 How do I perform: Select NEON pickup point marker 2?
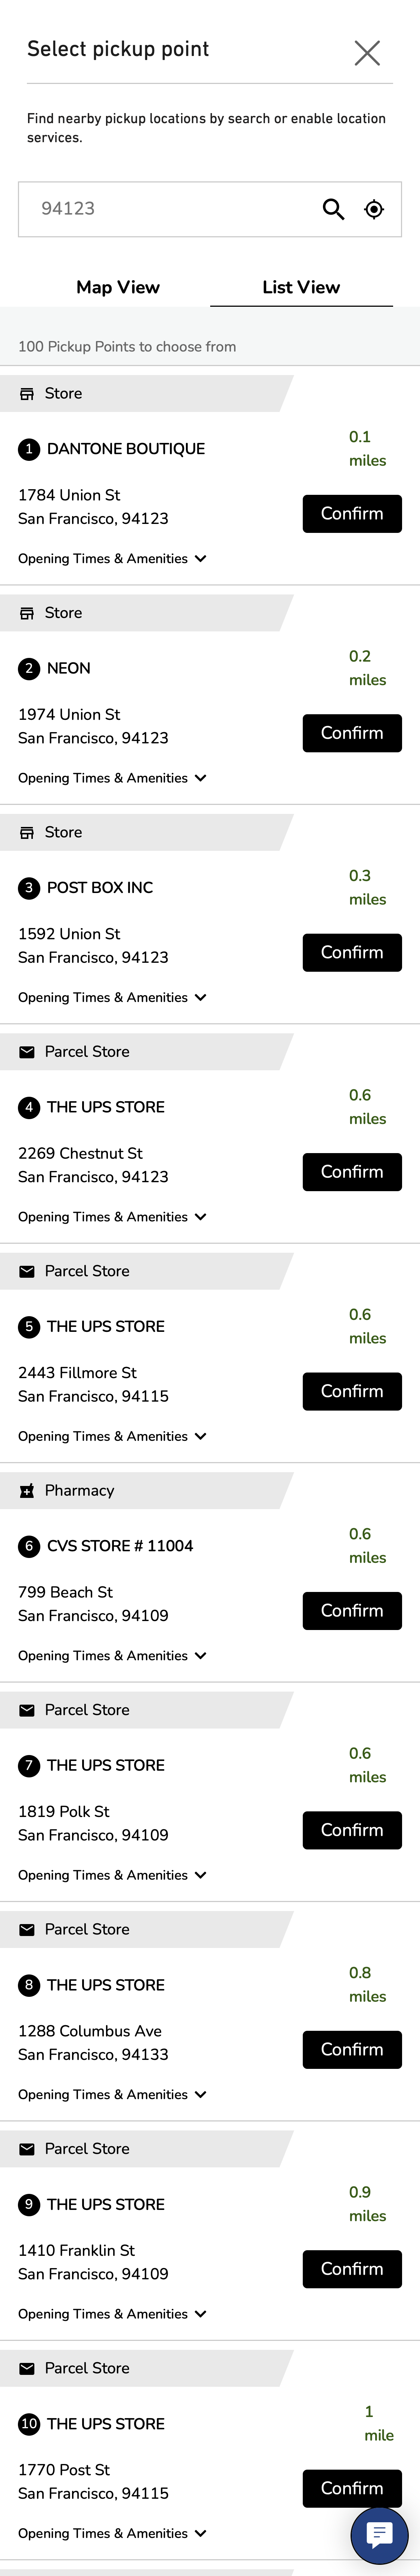(29, 668)
